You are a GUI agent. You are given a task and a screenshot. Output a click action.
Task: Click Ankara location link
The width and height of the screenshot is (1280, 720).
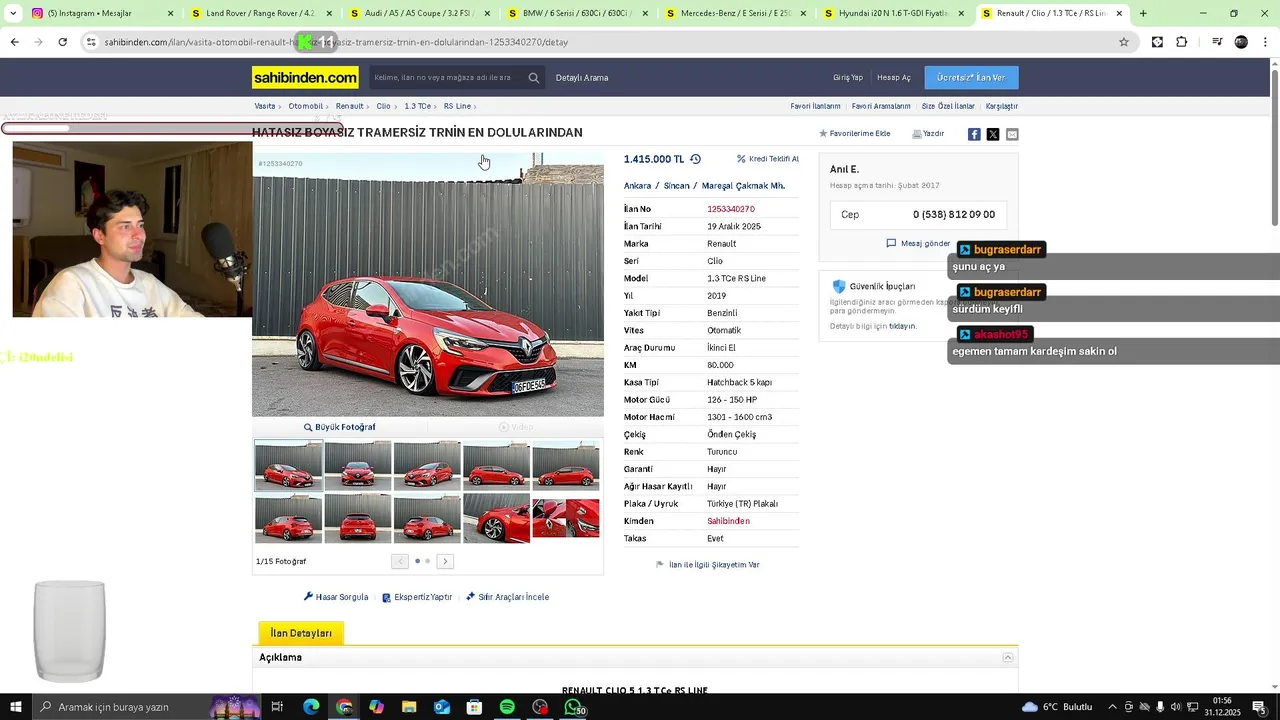[638, 186]
